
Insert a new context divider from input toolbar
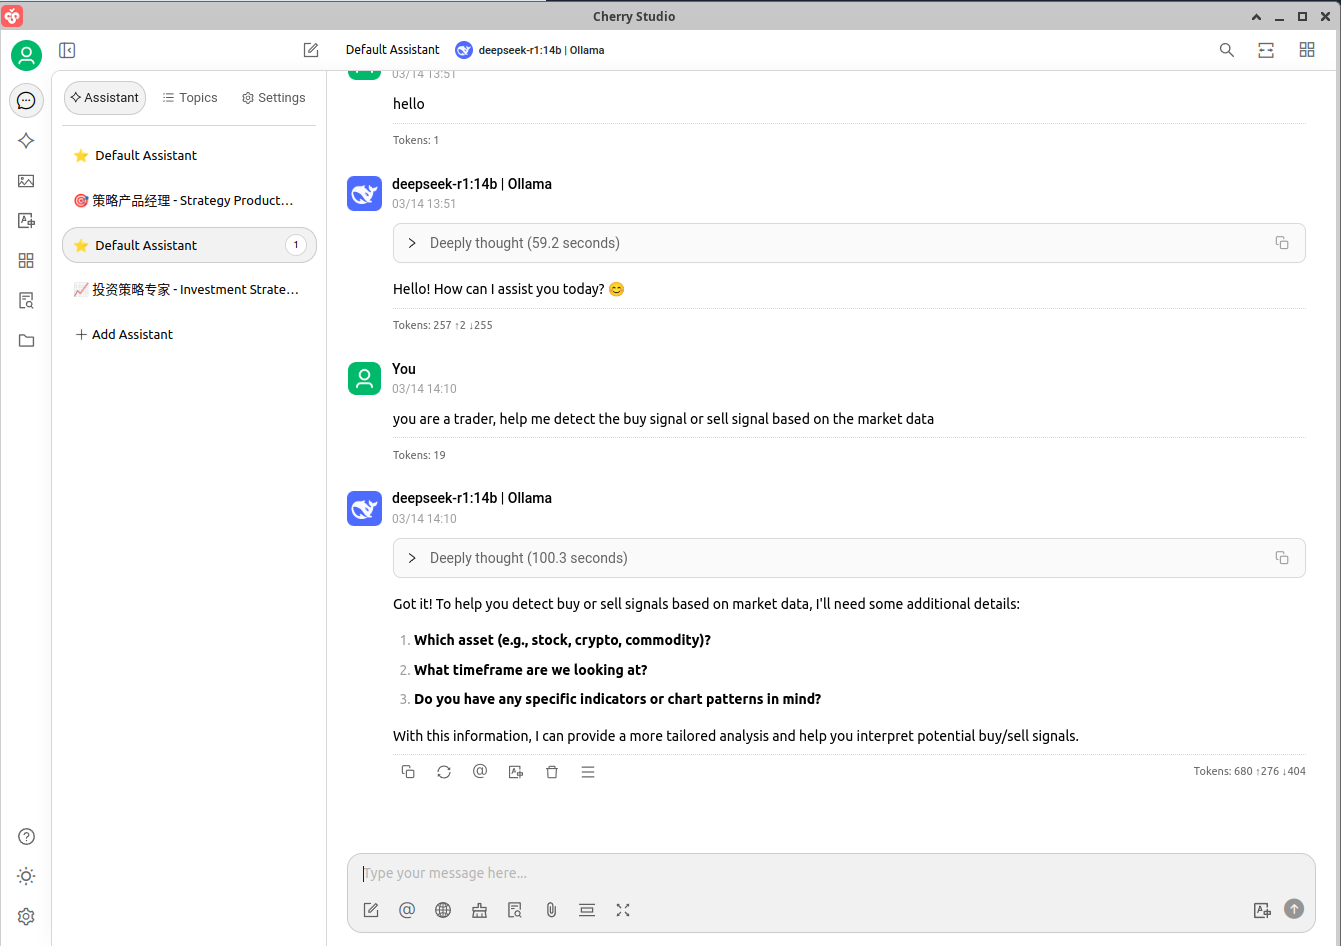click(587, 910)
